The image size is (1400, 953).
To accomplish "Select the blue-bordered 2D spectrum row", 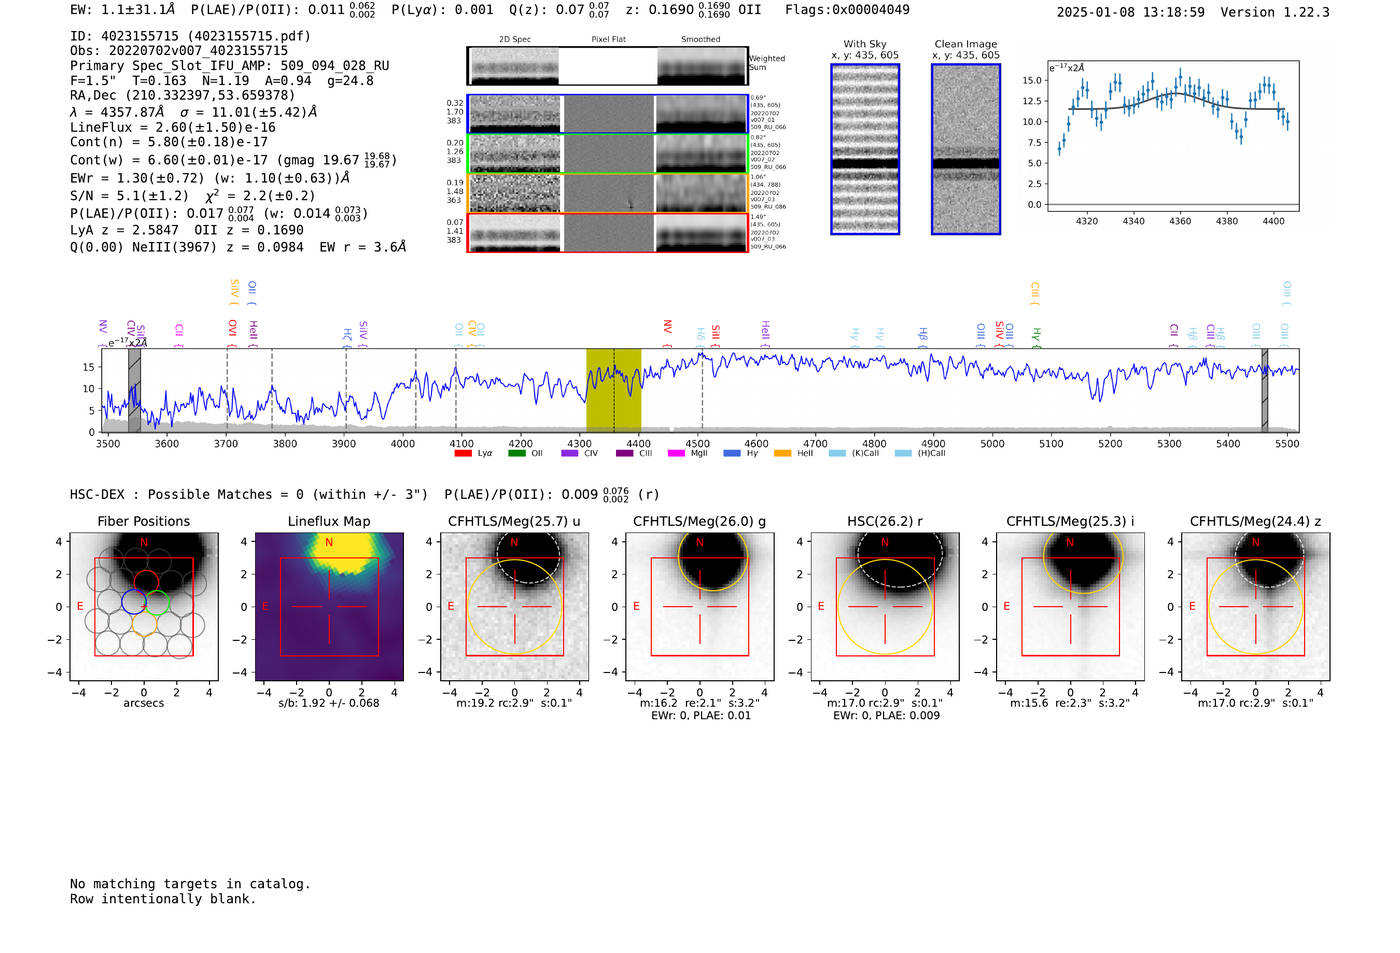I will (x=608, y=114).
